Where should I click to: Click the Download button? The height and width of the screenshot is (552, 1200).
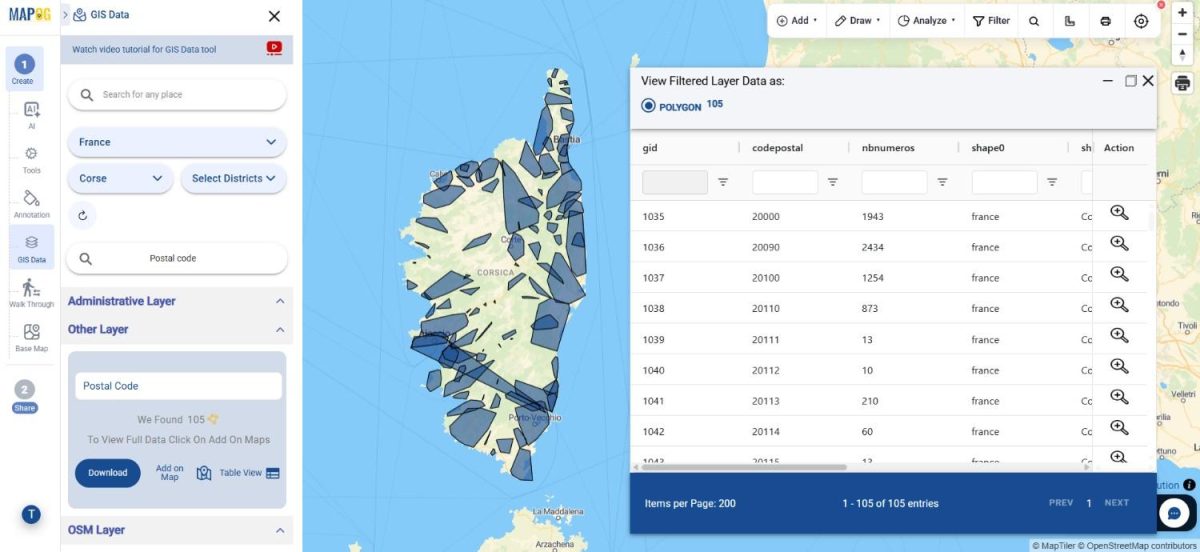(x=108, y=473)
